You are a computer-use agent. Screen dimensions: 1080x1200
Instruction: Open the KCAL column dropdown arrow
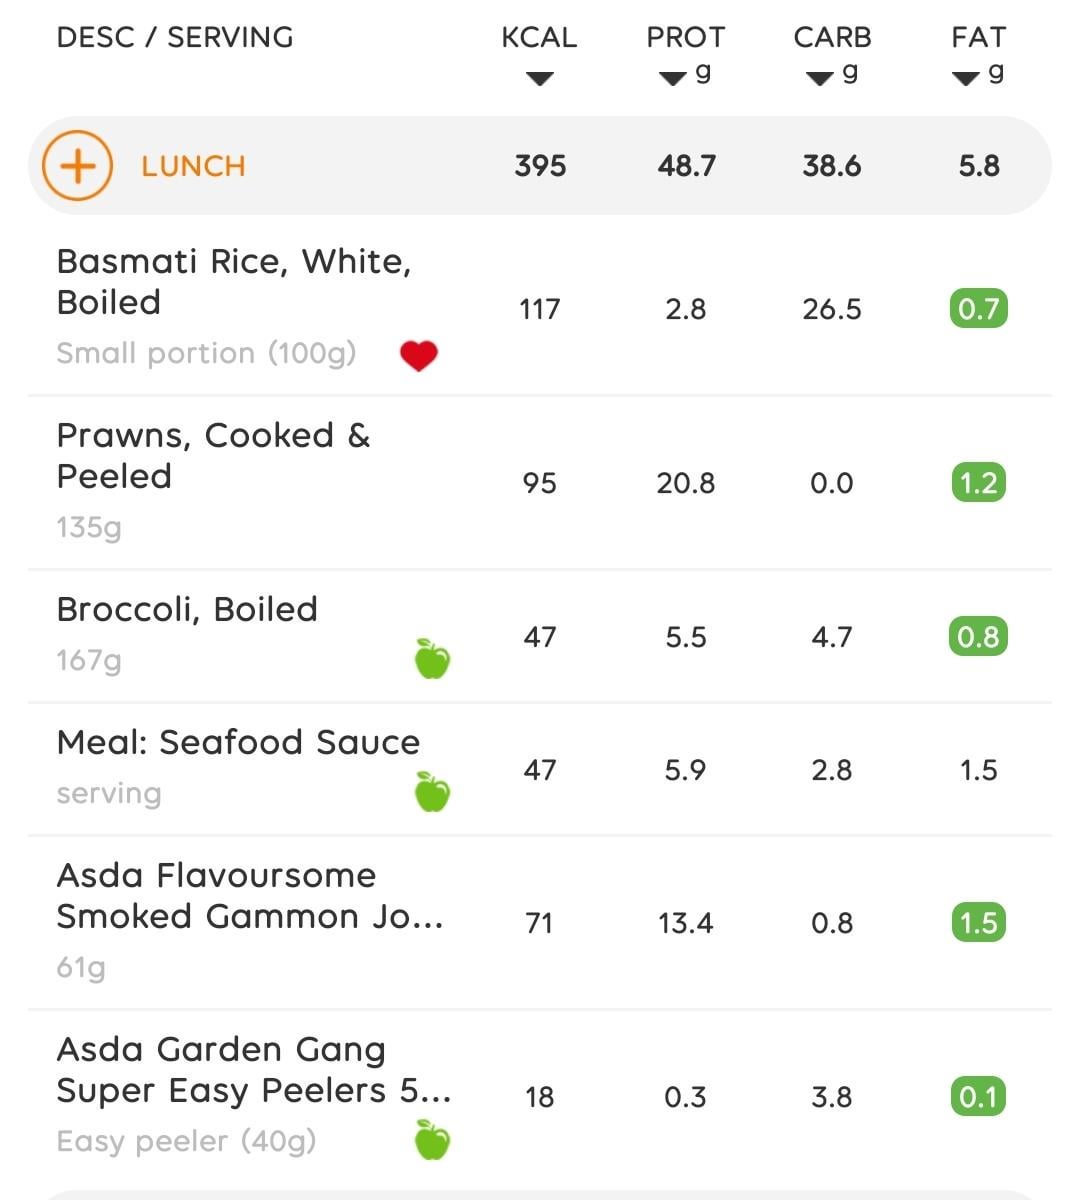point(539,79)
